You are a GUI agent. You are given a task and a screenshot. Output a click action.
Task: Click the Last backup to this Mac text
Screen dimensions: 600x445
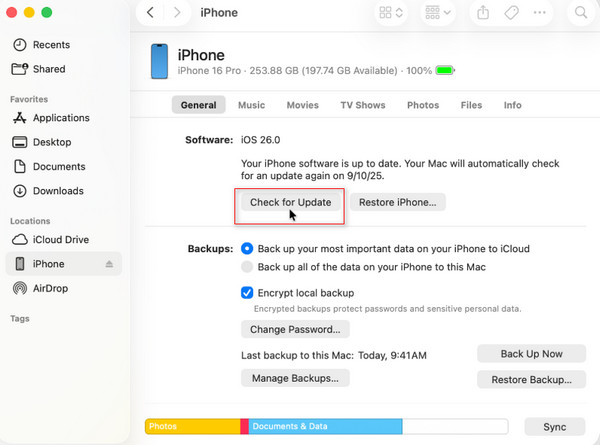(x=334, y=355)
